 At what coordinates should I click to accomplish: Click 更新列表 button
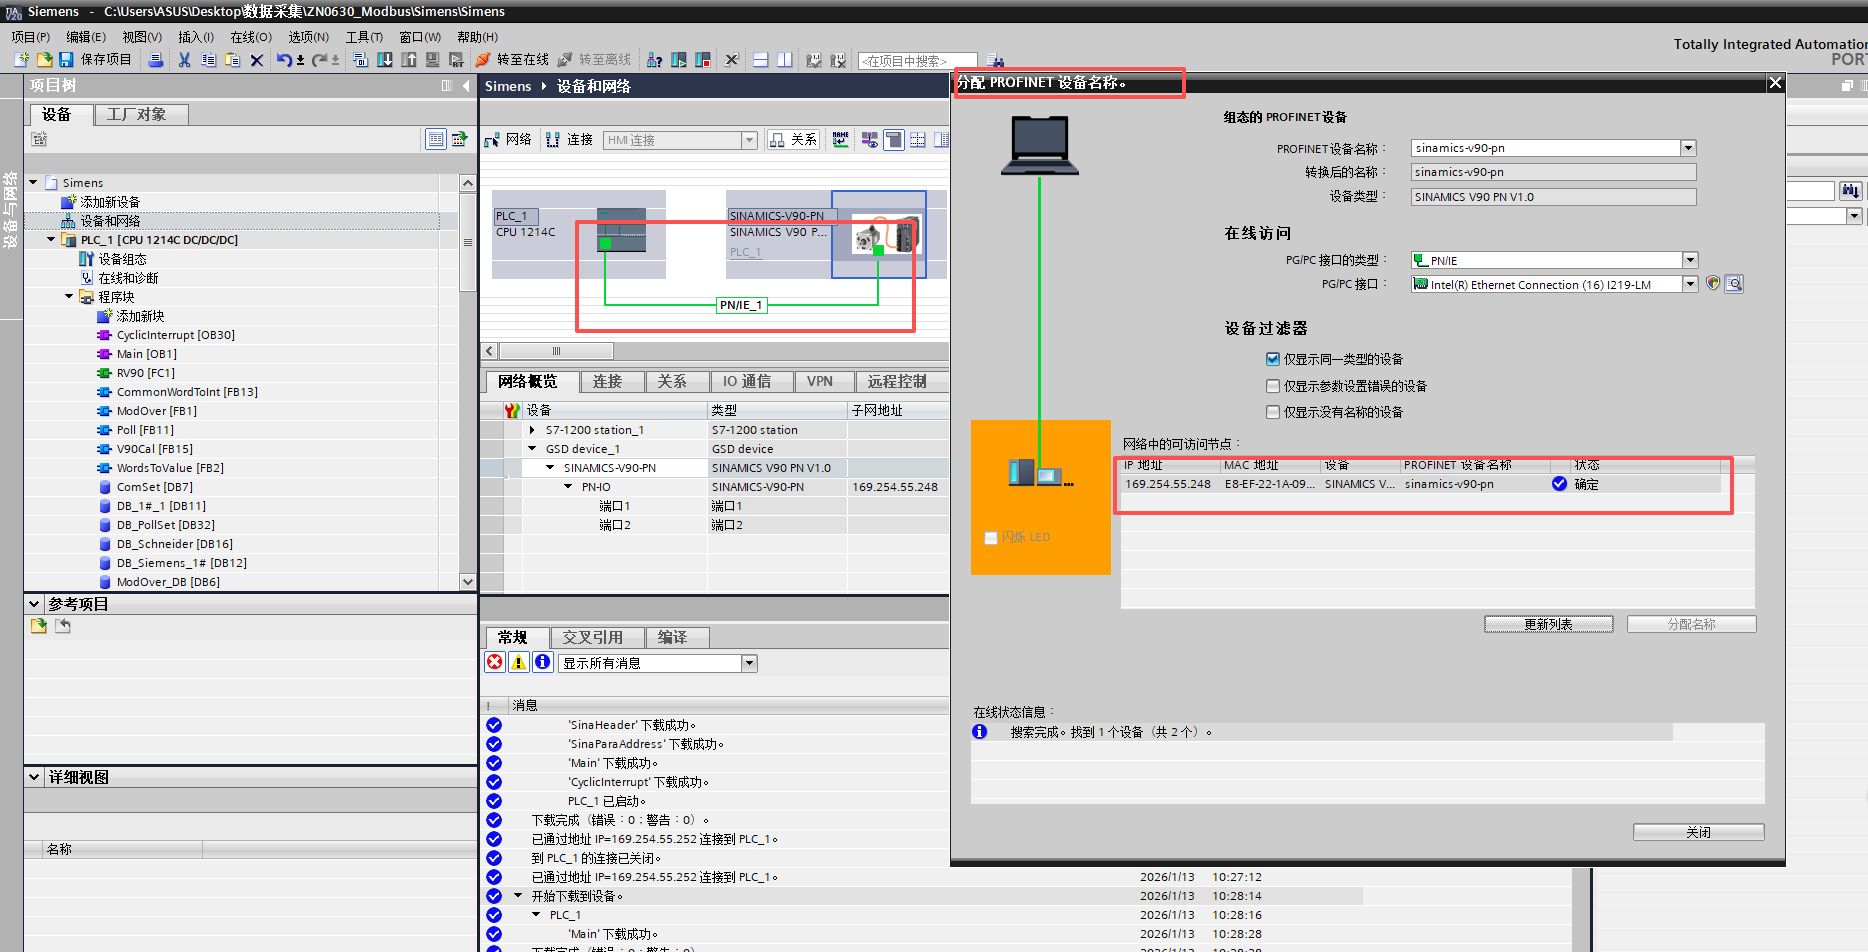1548,624
